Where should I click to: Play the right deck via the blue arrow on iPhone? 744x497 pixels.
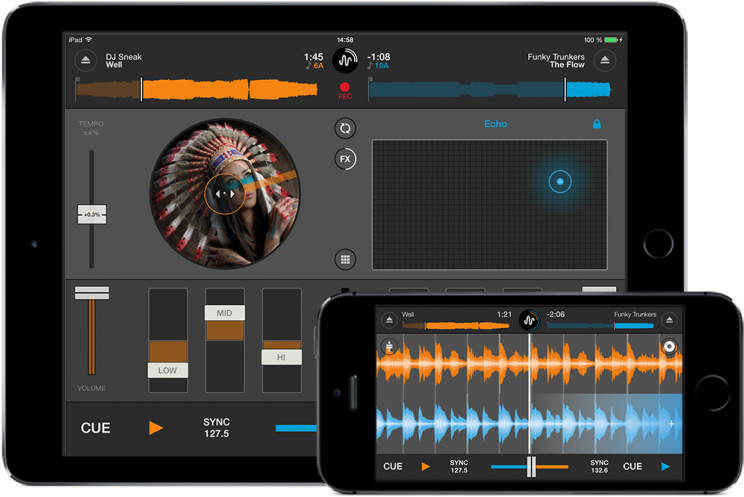click(665, 467)
